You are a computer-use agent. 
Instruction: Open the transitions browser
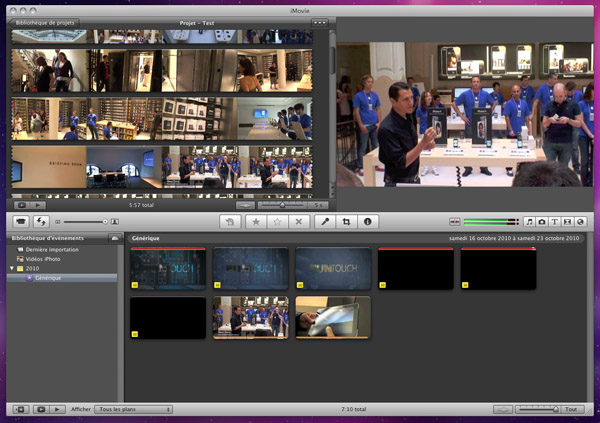coord(567,222)
